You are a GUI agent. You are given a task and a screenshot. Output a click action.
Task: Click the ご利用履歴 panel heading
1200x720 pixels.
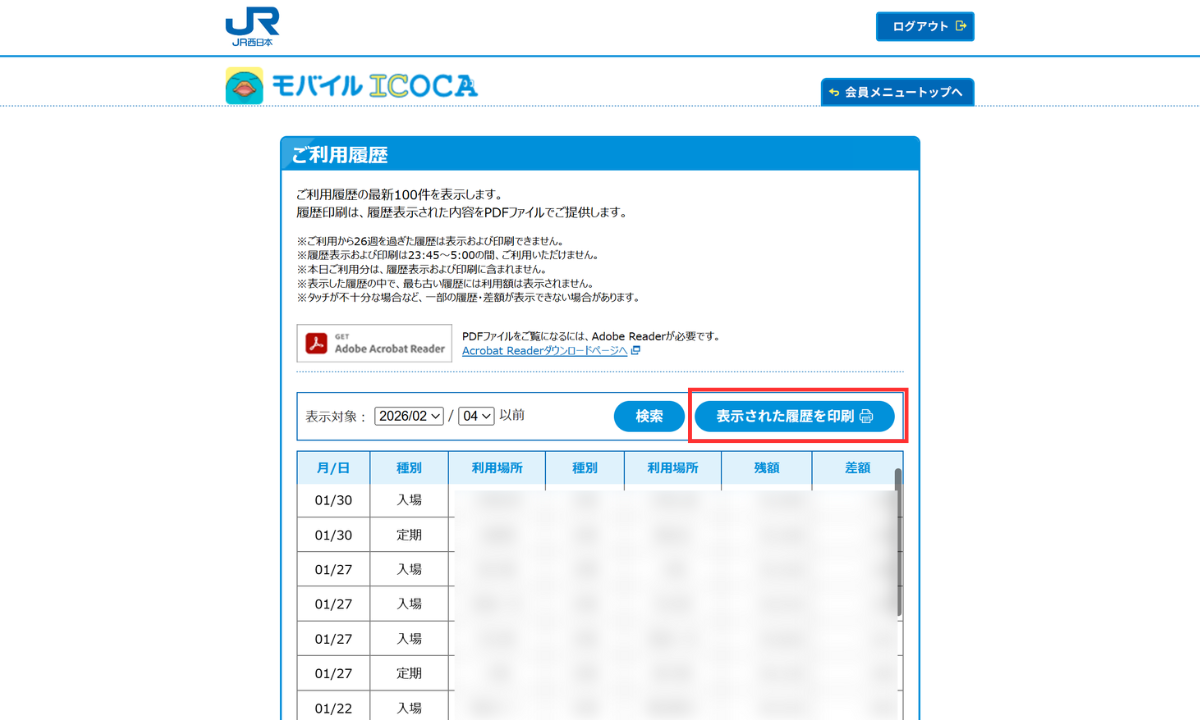coord(340,155)
